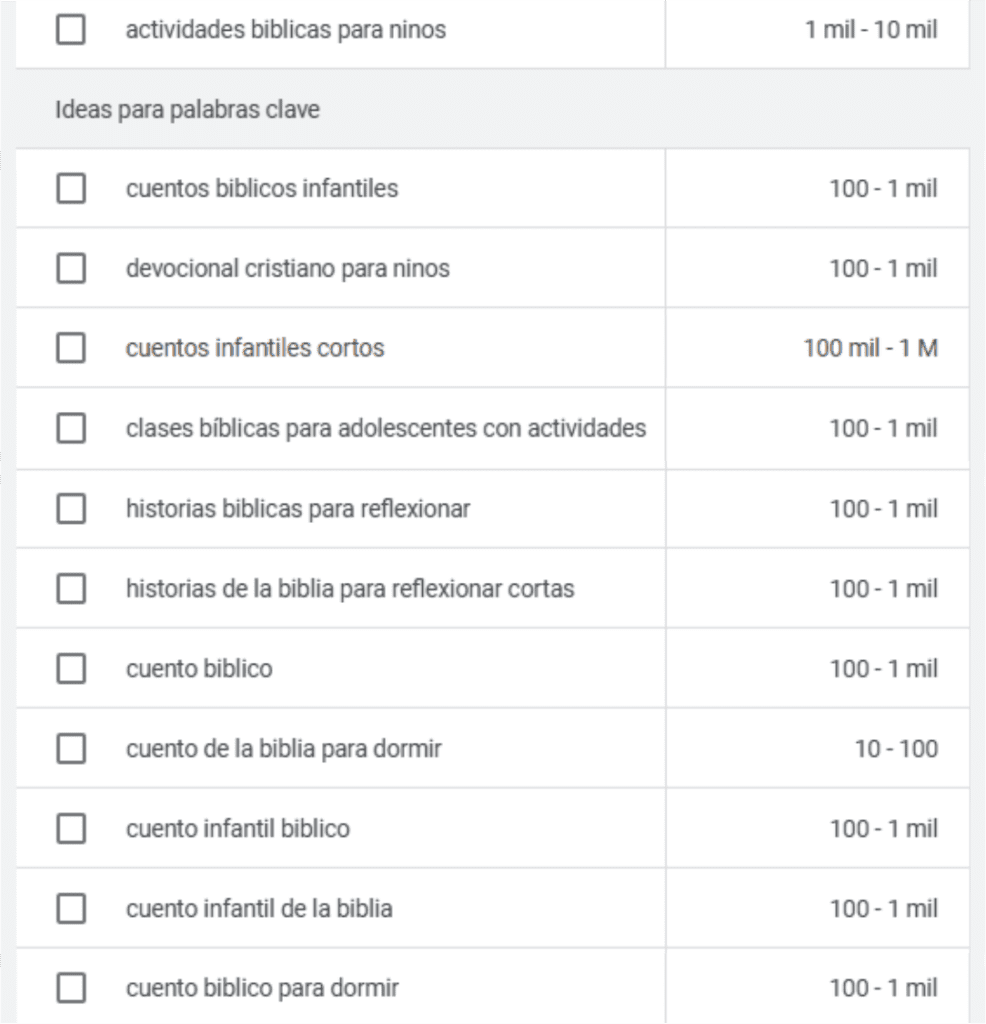Click the Ideas para palabras clave heading
The width and height of the screenshot is (986, 1024).
point(187,110)
